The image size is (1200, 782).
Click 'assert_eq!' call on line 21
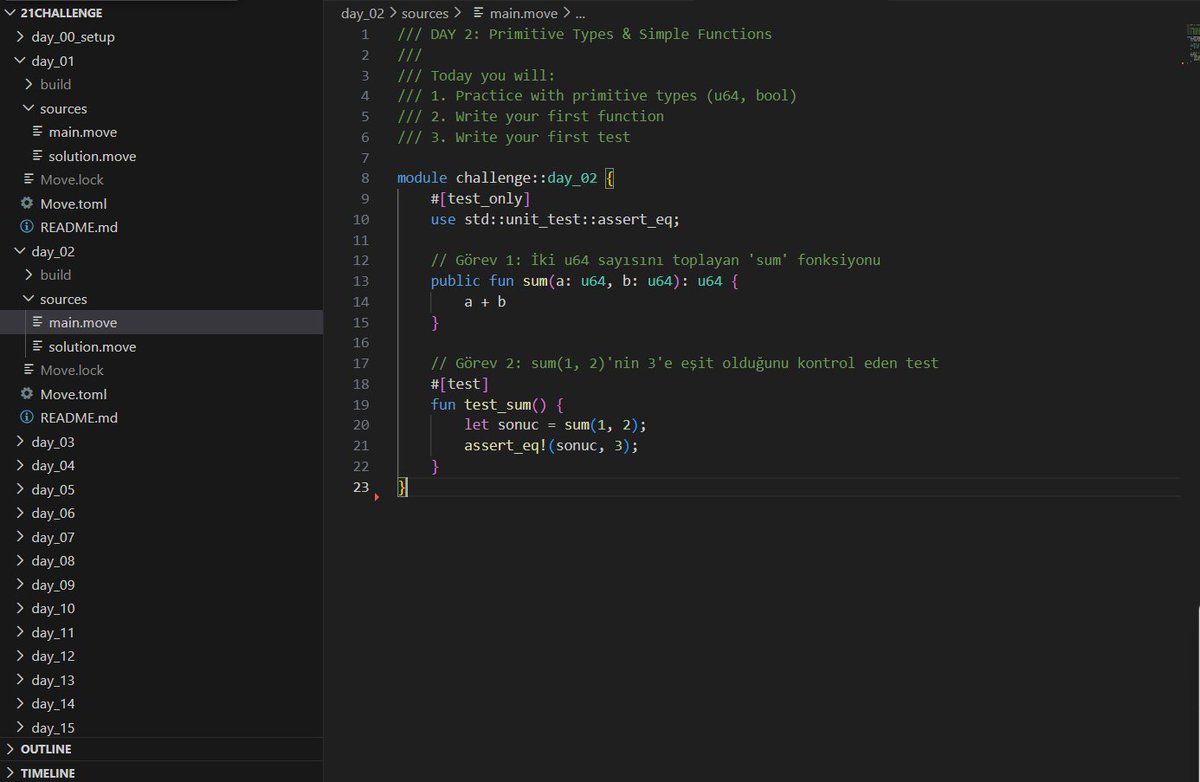click(506, 446)
